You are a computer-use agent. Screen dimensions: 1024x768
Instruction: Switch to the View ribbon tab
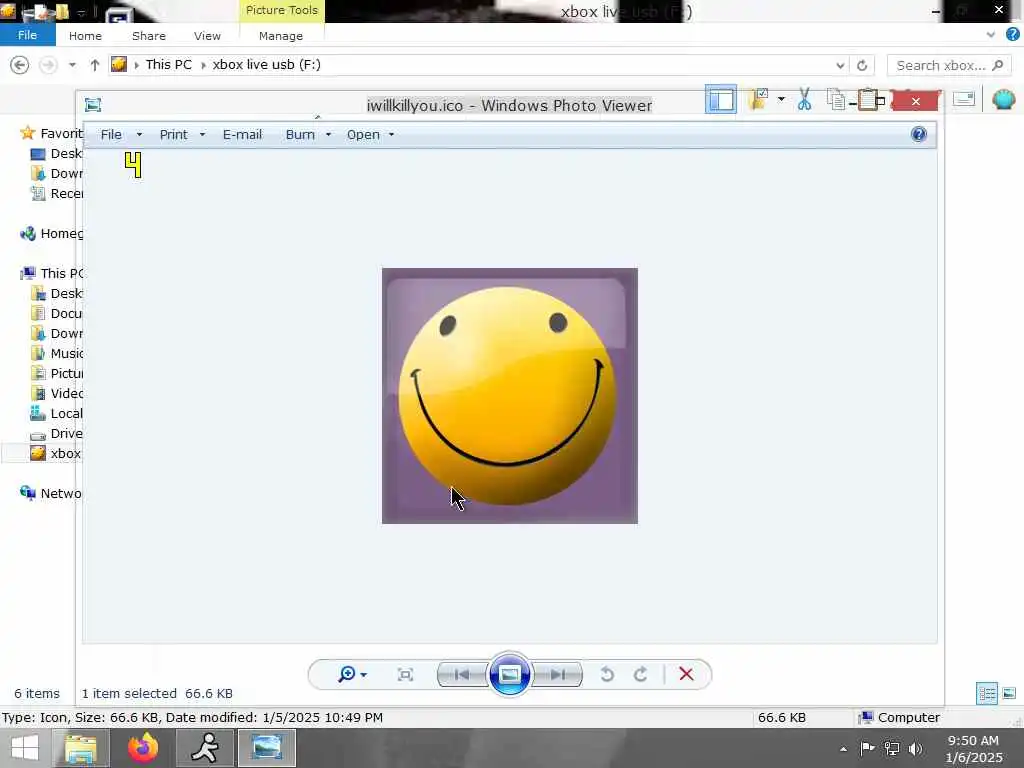[207, 36]
